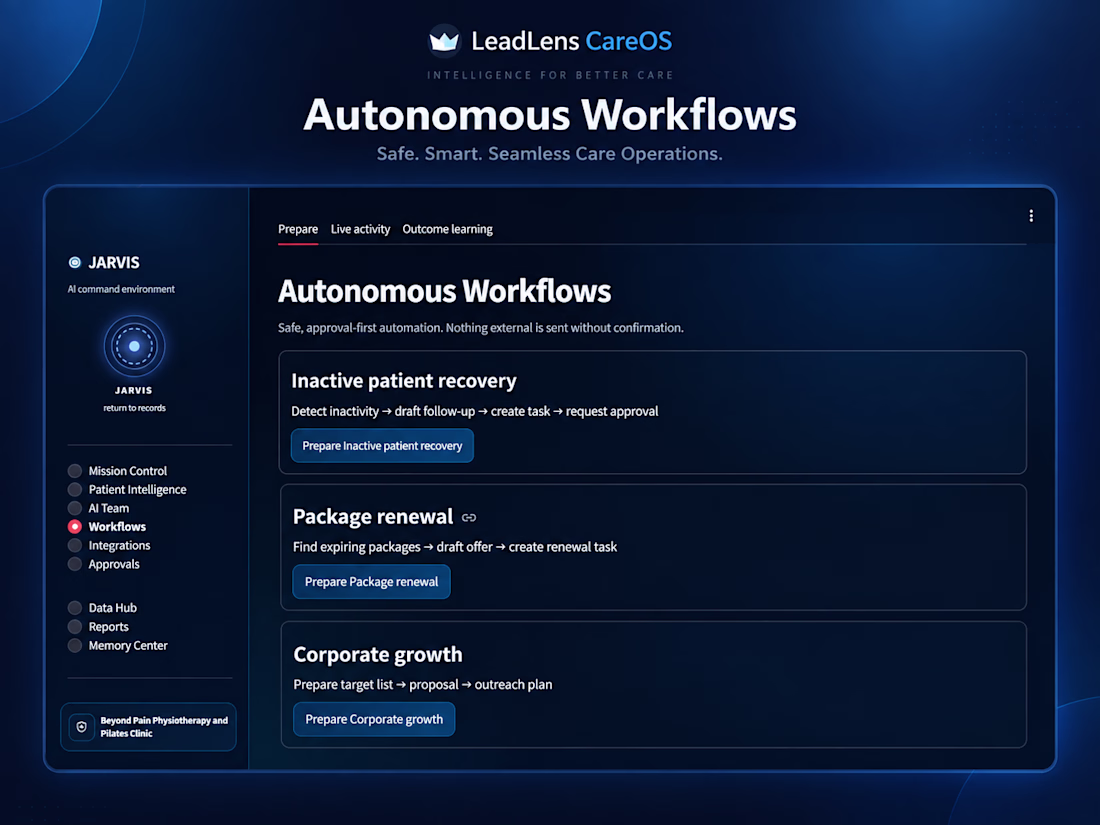Click the Prepare Package renewal button
The width and height of the screenshot is (1100, 825).
pyautogui.click(x=371, y=582)
